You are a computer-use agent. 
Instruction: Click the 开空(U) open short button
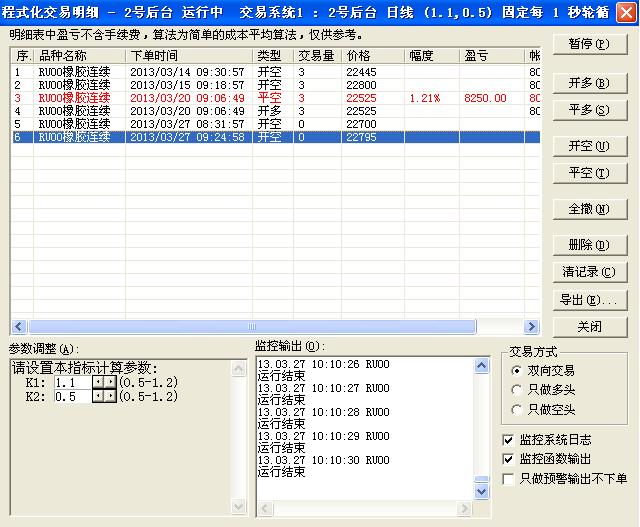pyautogui.click(x=589, y=147)
